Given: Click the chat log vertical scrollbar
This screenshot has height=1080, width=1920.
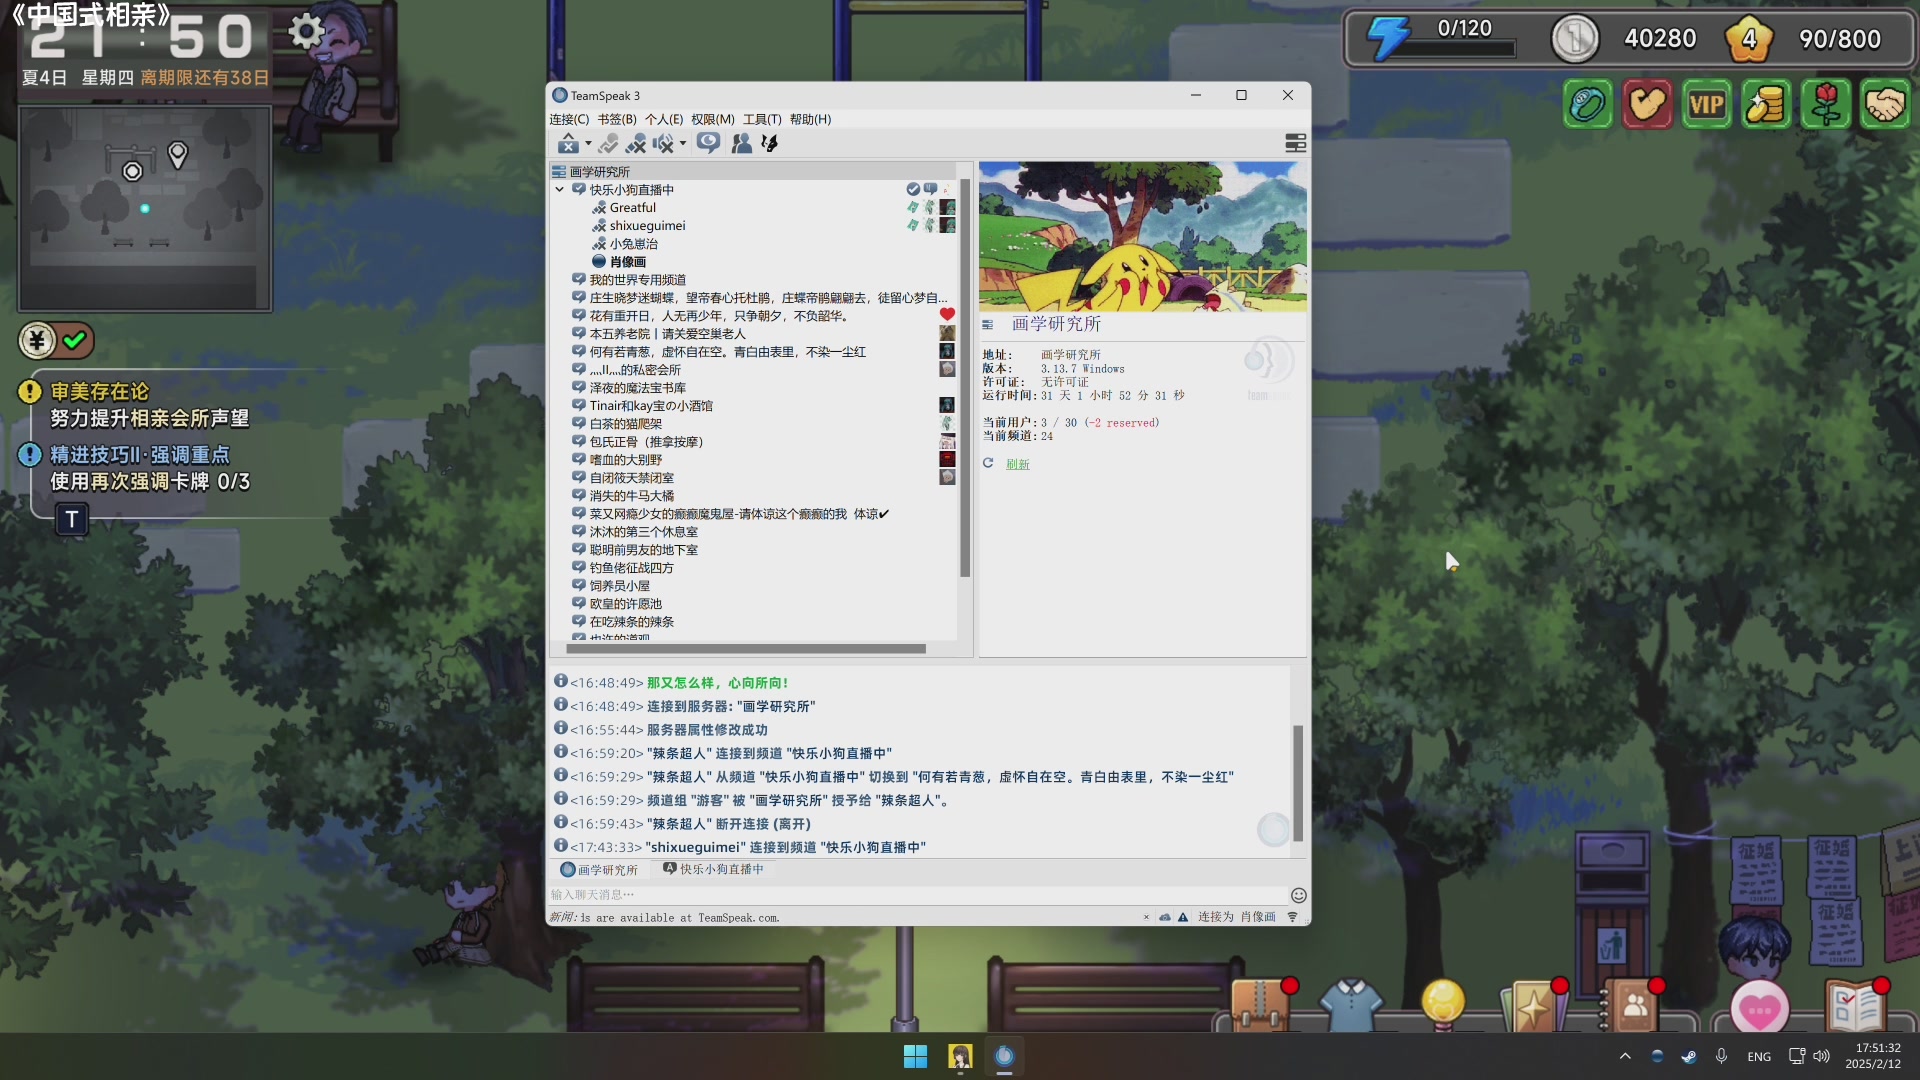Looking at the screenshot, I should click(x=1298, y=783).
